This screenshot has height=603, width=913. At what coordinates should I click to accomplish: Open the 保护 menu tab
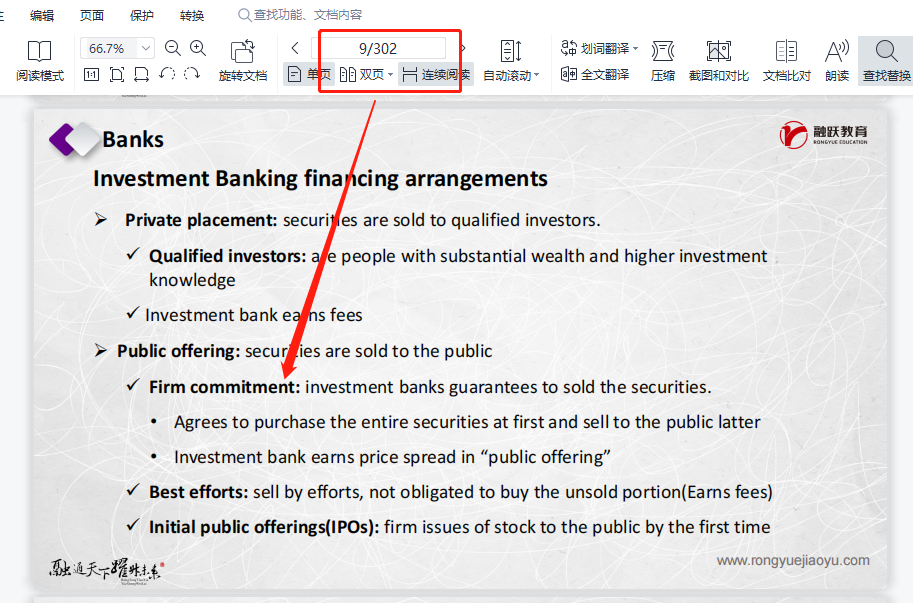(142, 15)
